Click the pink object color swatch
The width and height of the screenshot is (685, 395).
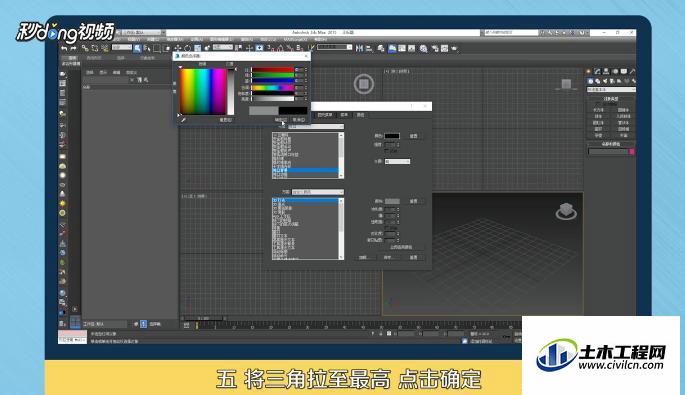[x=632, y=152]
